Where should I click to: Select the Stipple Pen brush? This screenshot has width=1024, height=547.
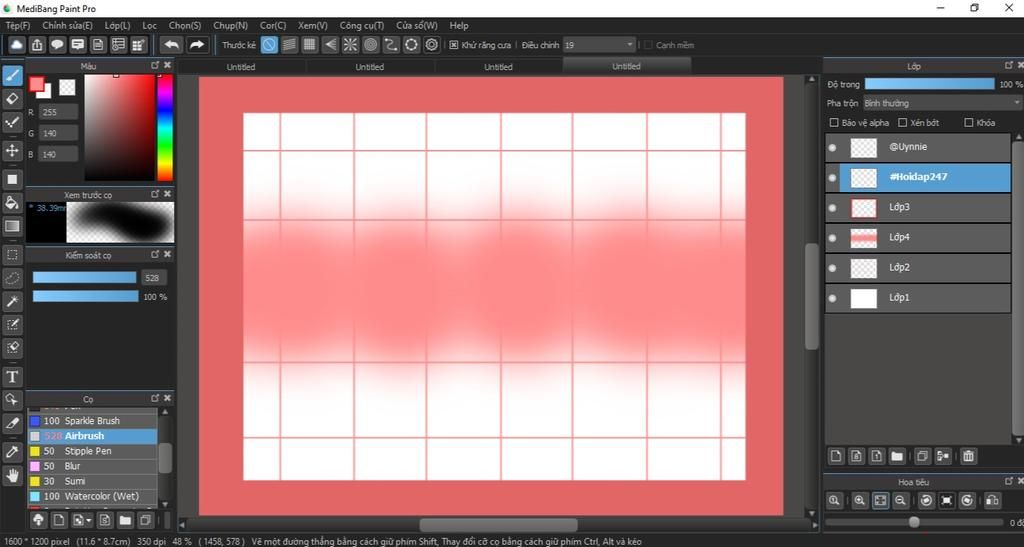[92, 451]
